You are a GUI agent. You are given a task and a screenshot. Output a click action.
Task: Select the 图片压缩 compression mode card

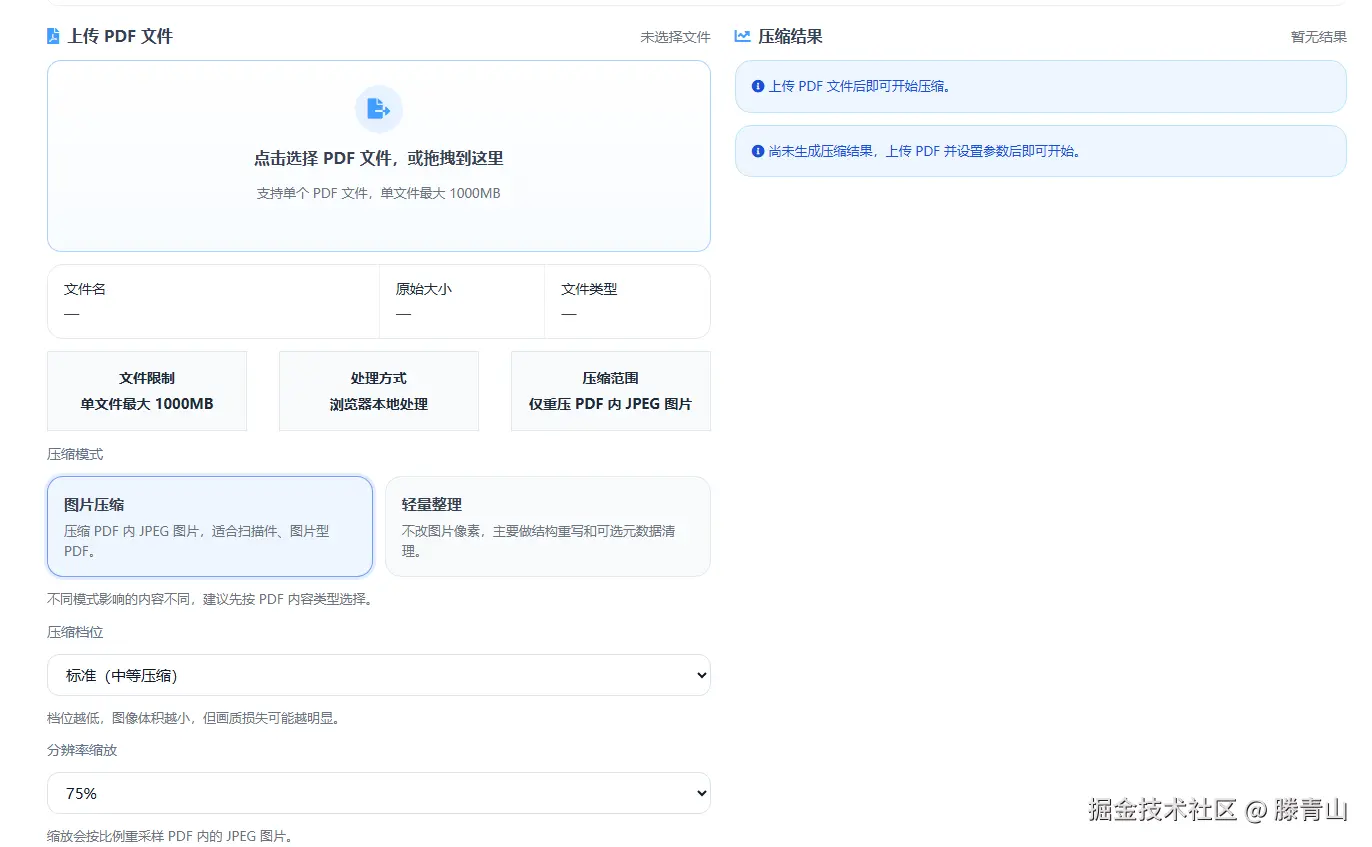(210, 526)
